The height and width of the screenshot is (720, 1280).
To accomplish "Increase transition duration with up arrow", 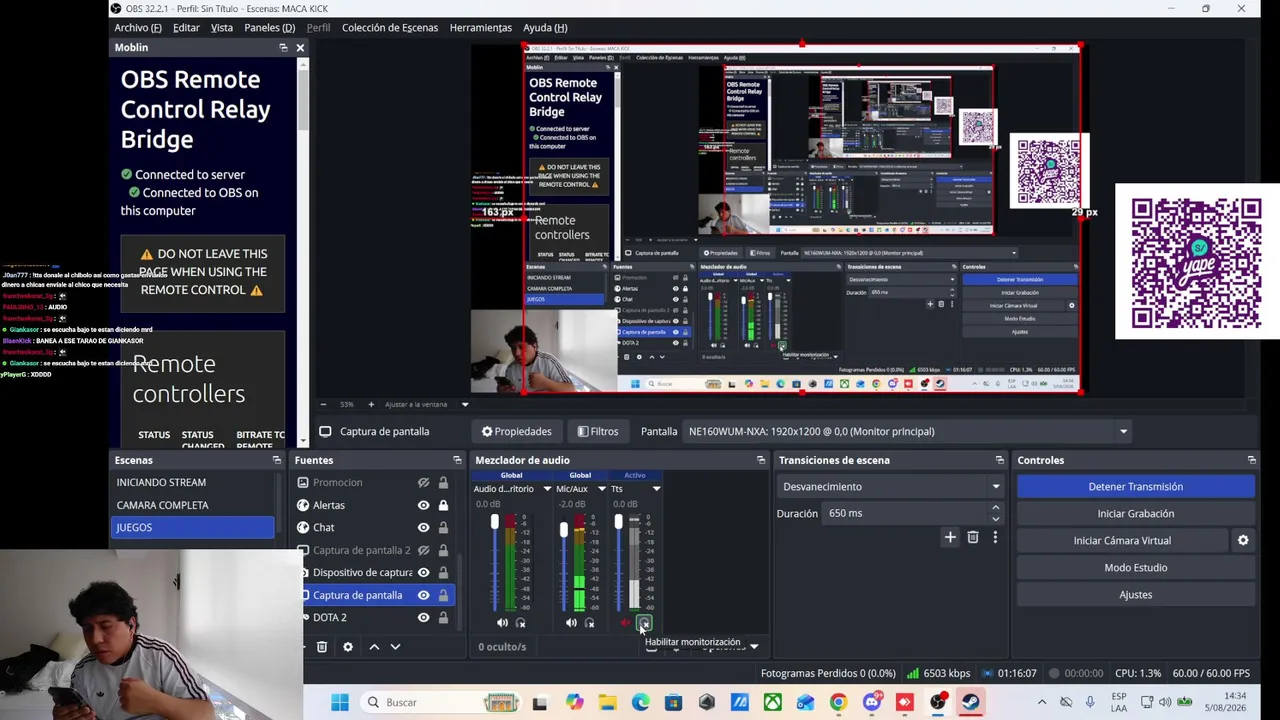I will (x=995, y=508).
